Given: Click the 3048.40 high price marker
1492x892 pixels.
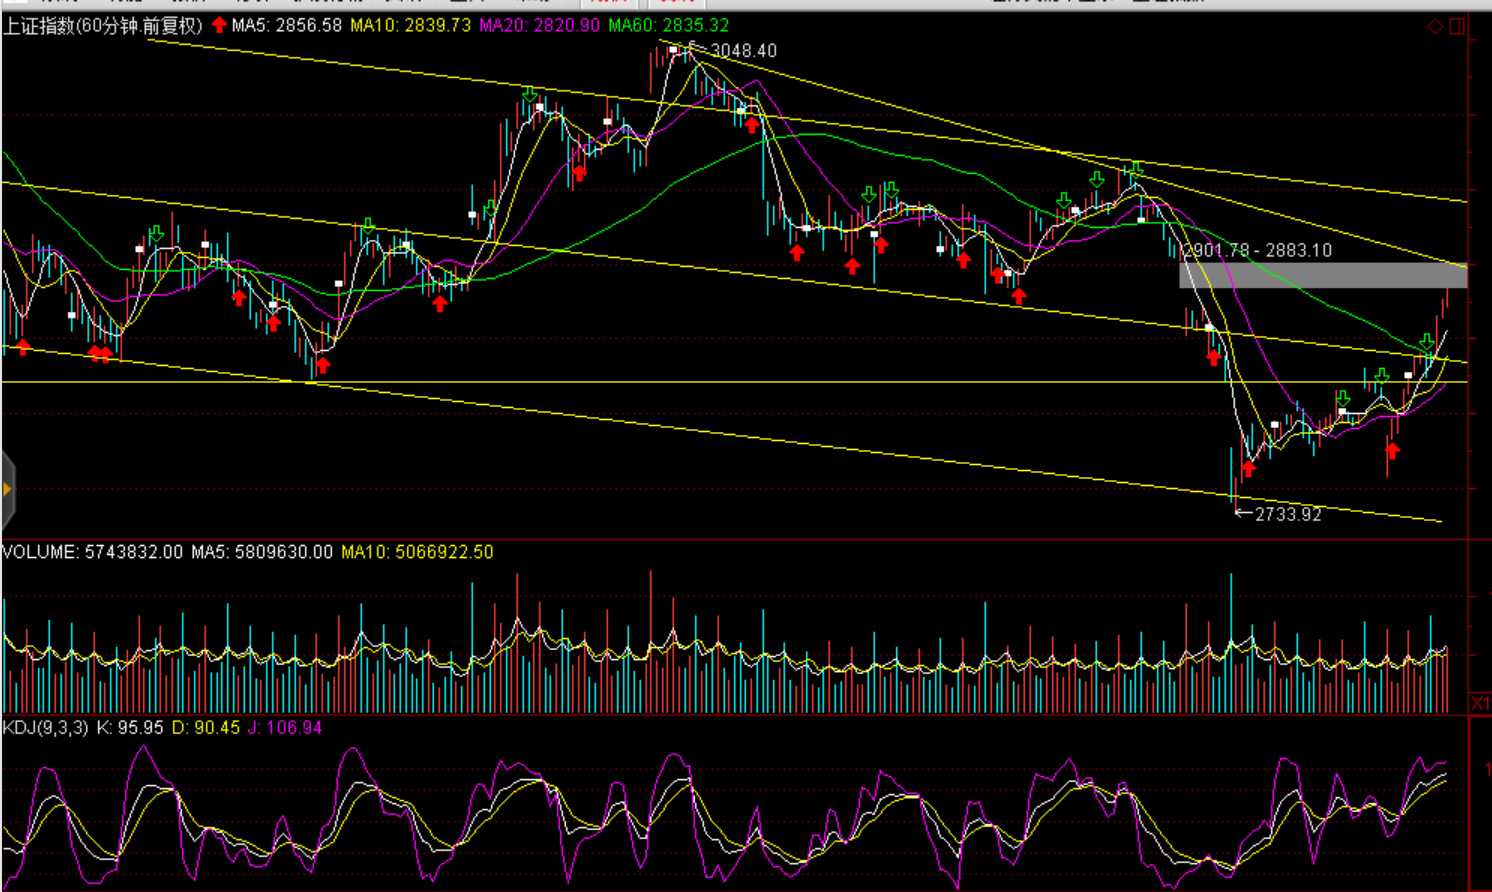Looking at the screenshot, I should pos(742,51).
